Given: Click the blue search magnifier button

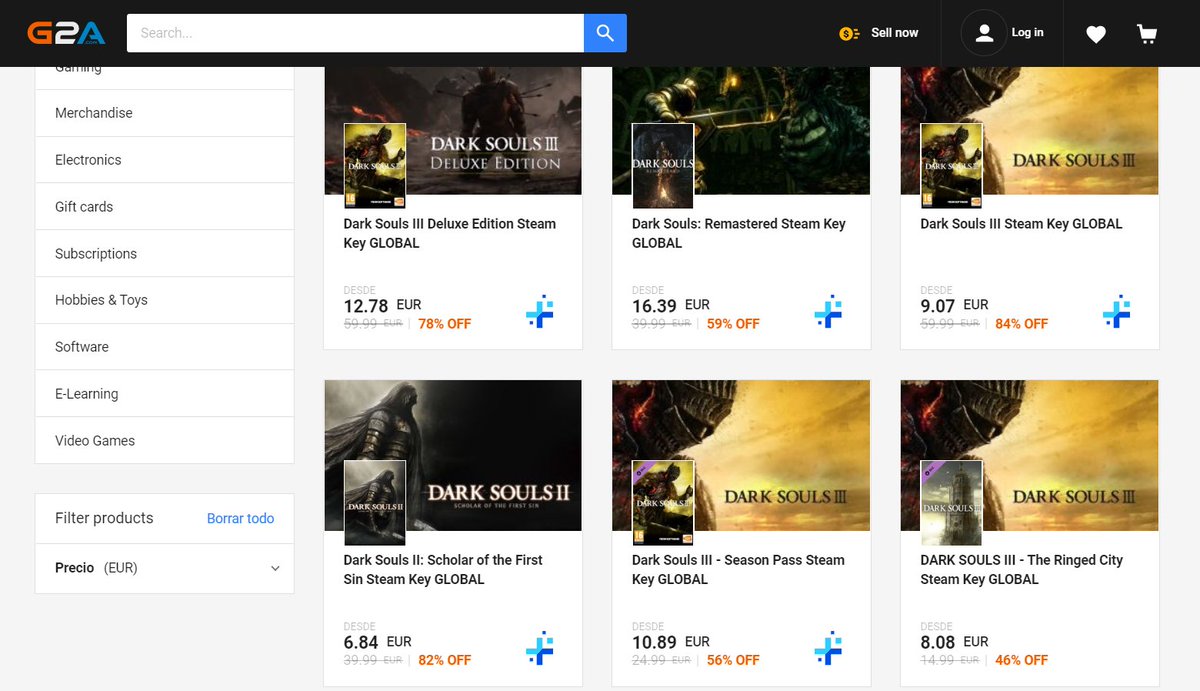Looking at the screenshot, I should 605,33.
